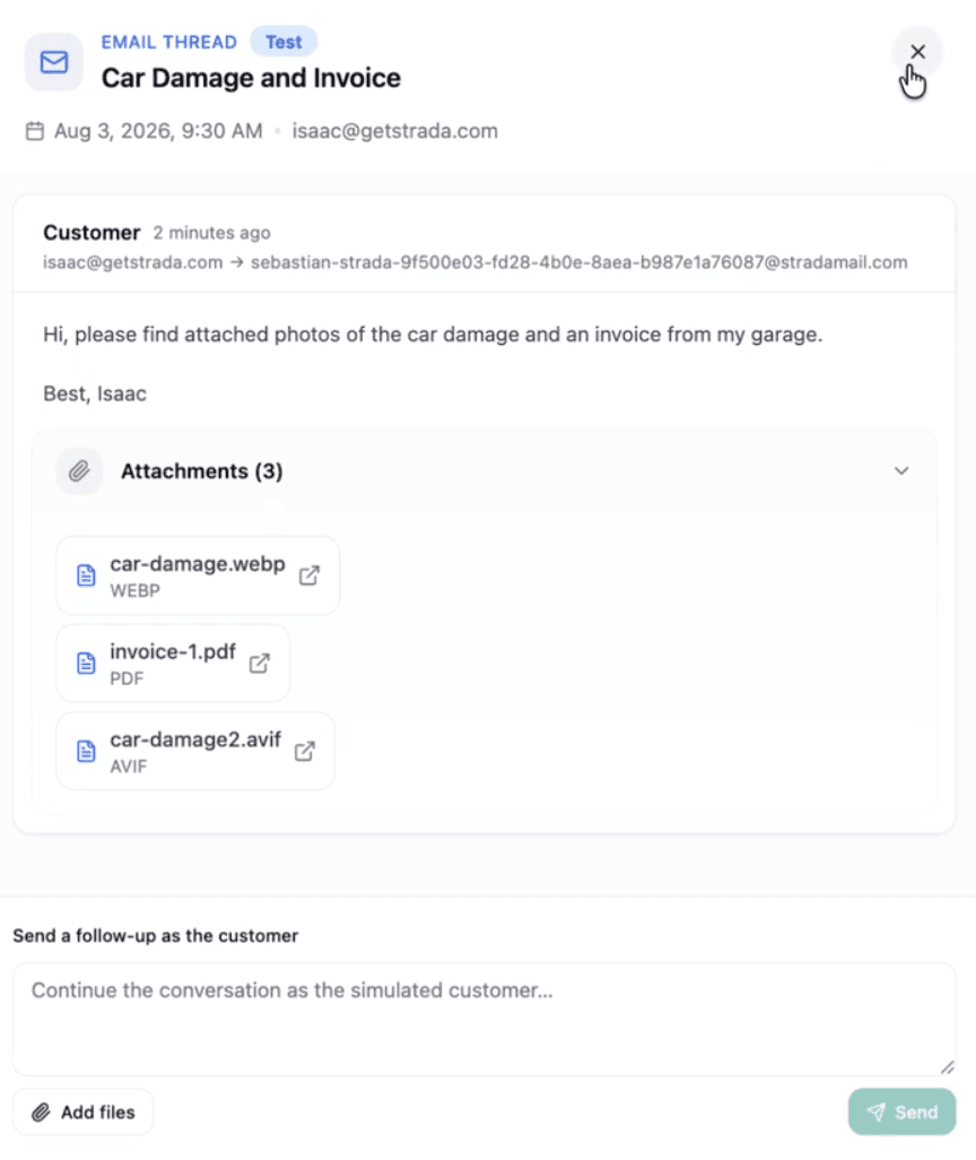This screenshot has height=1160, width=976.
Task: Focus the follow-up message text area
Action: pyautogui.click(x=484, y=1019)
